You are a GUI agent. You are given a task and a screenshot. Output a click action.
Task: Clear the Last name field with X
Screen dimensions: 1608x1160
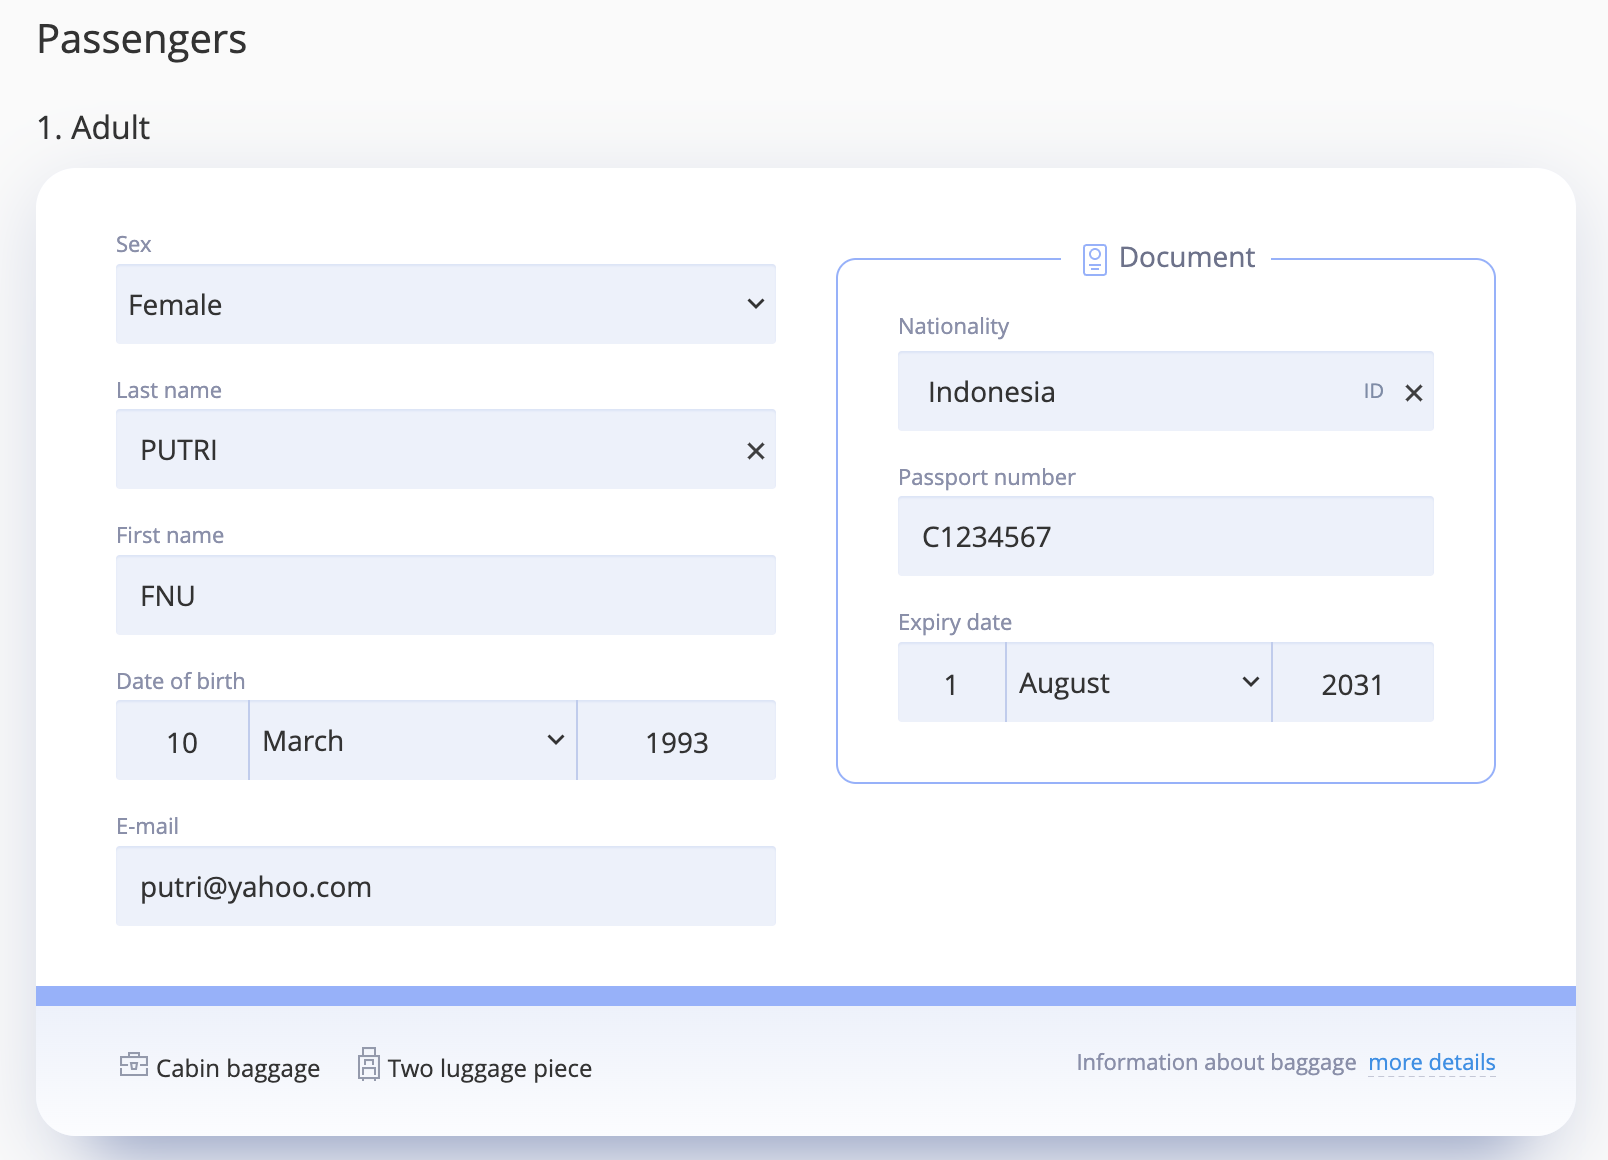pyautogui.click(x=755, y=451)
